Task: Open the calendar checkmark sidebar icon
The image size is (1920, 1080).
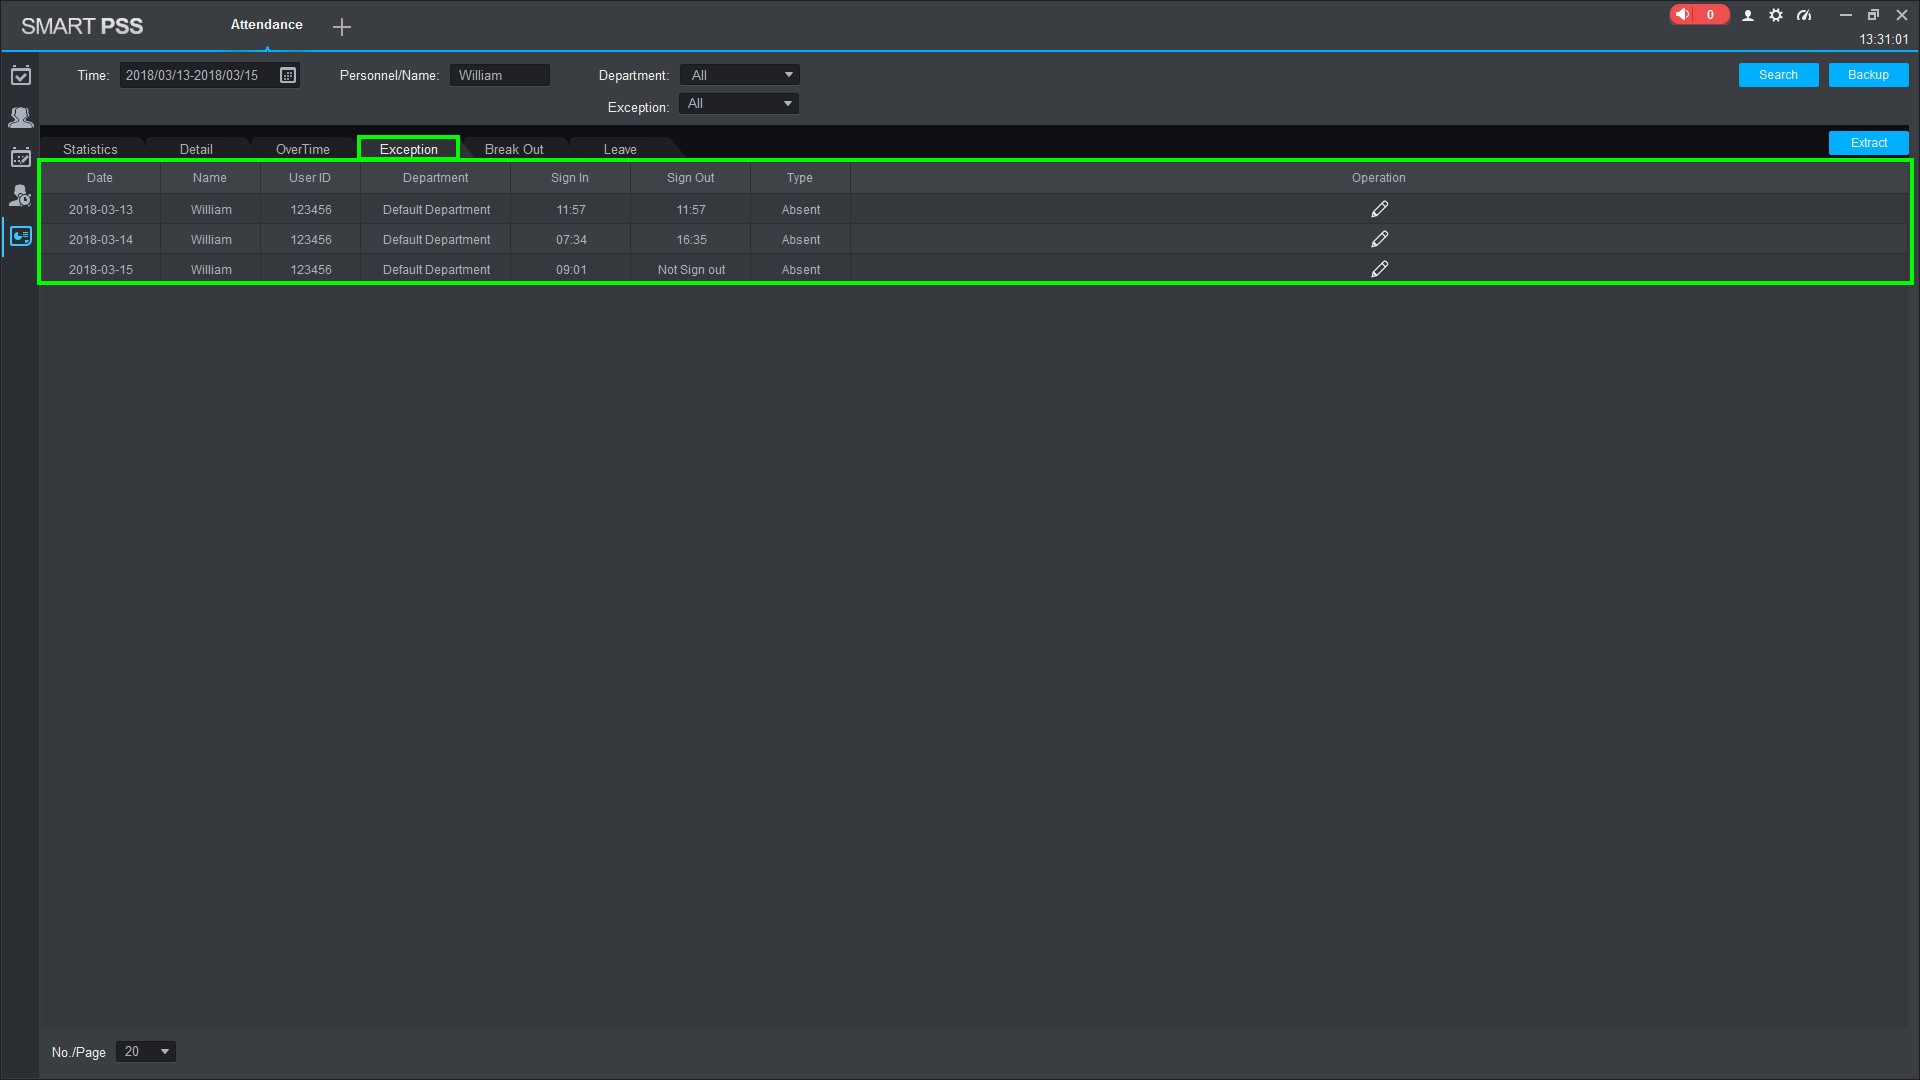Action: click(21, 76)
